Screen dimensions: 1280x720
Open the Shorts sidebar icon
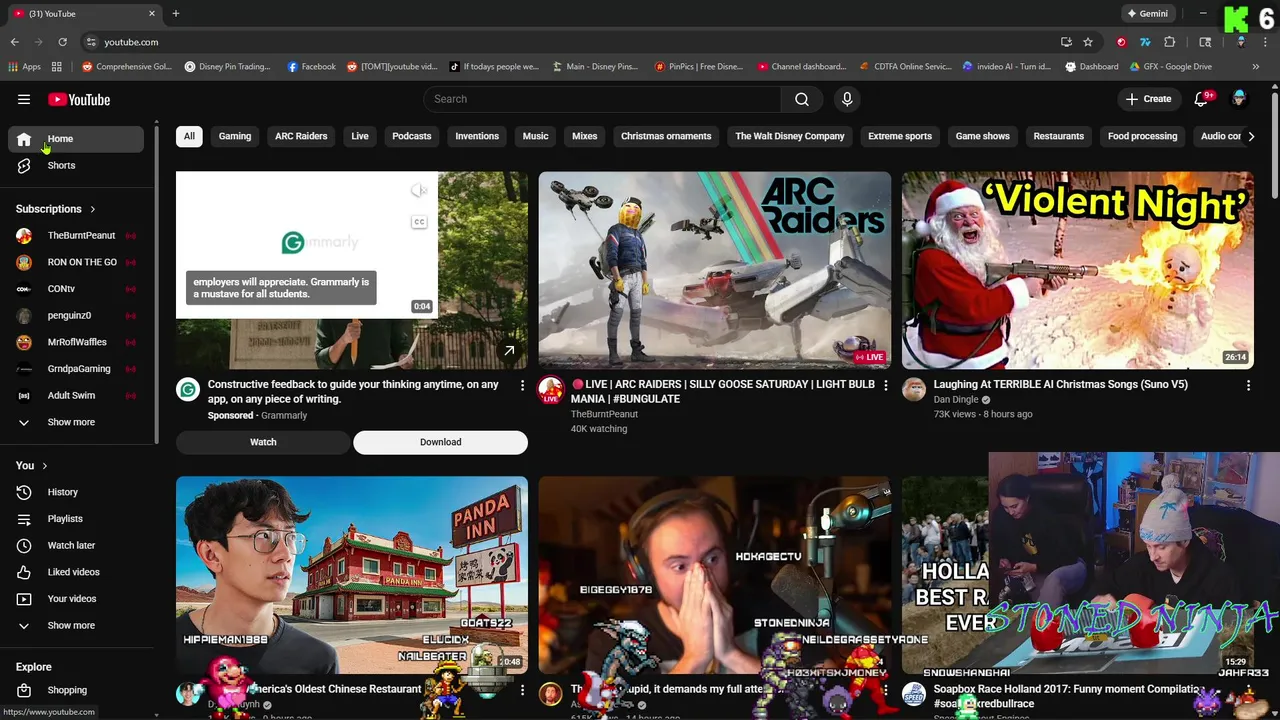point(24,165)
